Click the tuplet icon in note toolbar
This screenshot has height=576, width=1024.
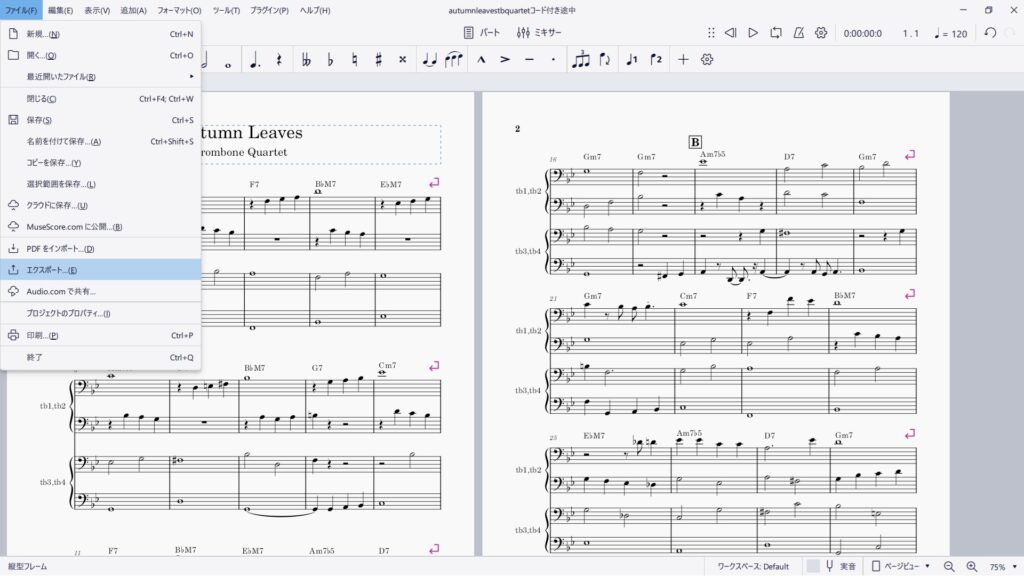pos(581,60)
